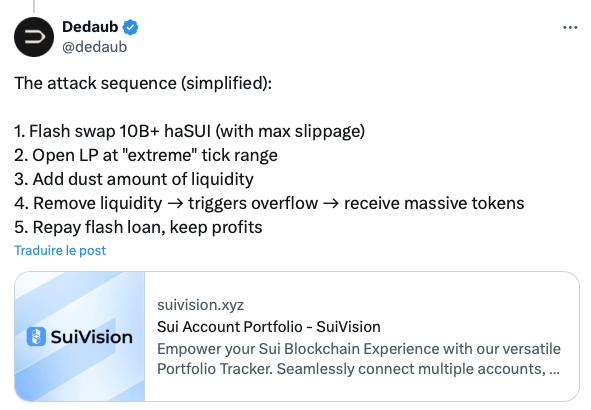
Task: Open the Dedaub profile avatar
Action: coord(34,37)
